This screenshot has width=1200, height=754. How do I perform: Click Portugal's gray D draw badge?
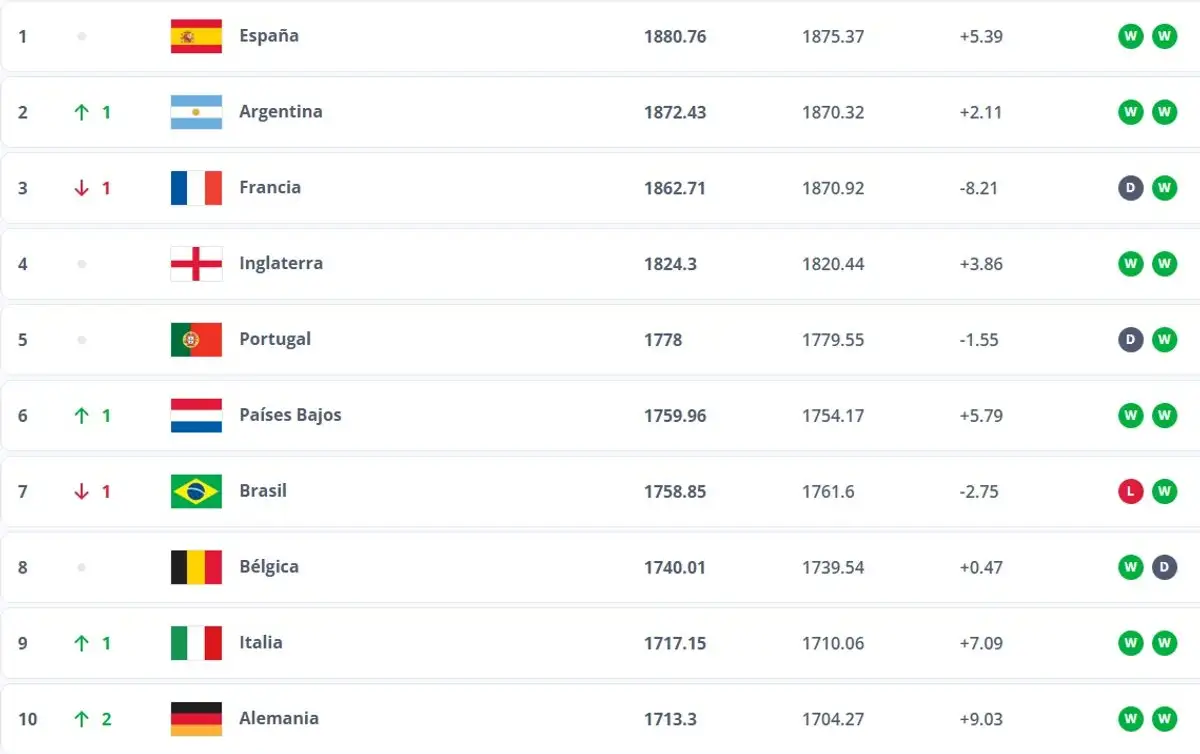(x=1131, y=340)
